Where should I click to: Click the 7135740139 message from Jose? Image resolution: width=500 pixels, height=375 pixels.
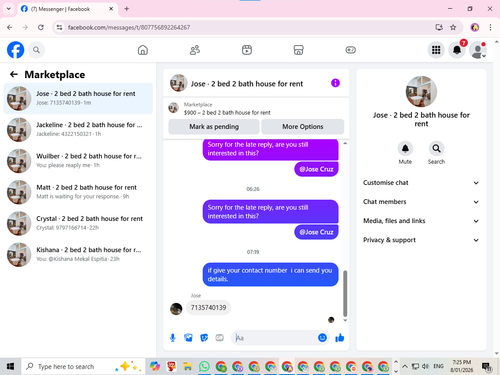[208, 307]
